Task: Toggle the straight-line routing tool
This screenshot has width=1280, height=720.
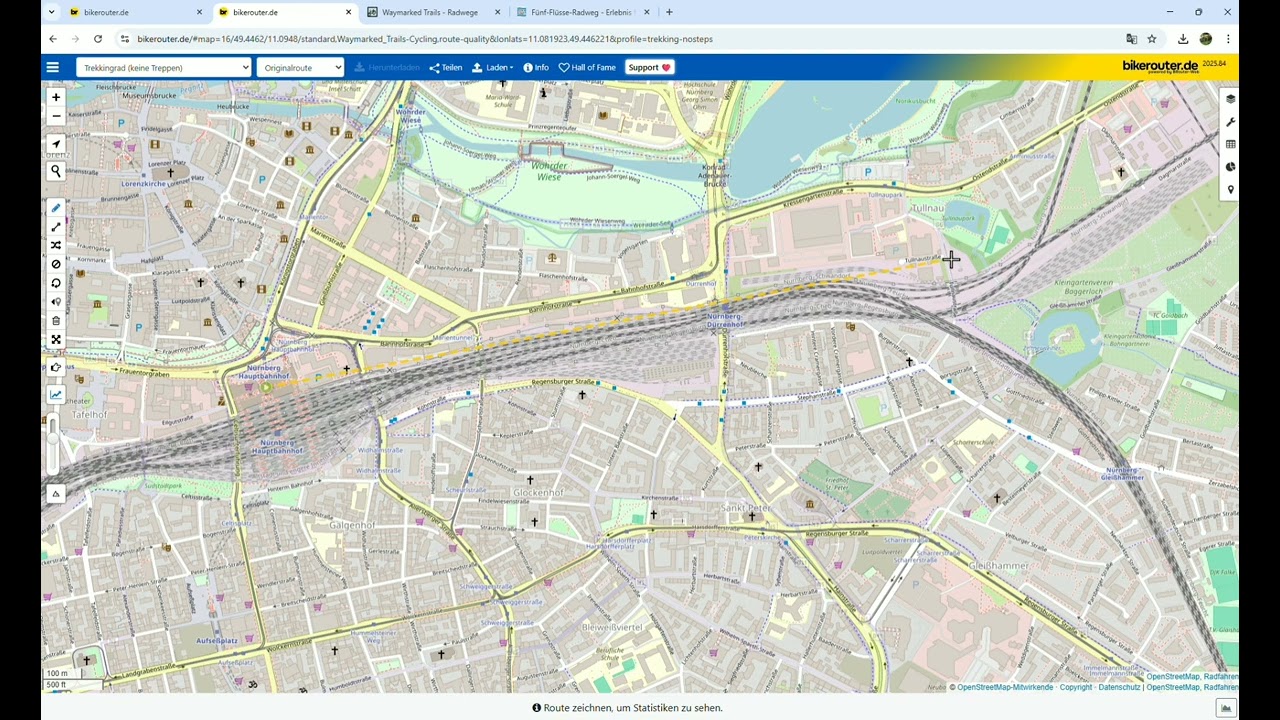Action: [x=56, y=227]
